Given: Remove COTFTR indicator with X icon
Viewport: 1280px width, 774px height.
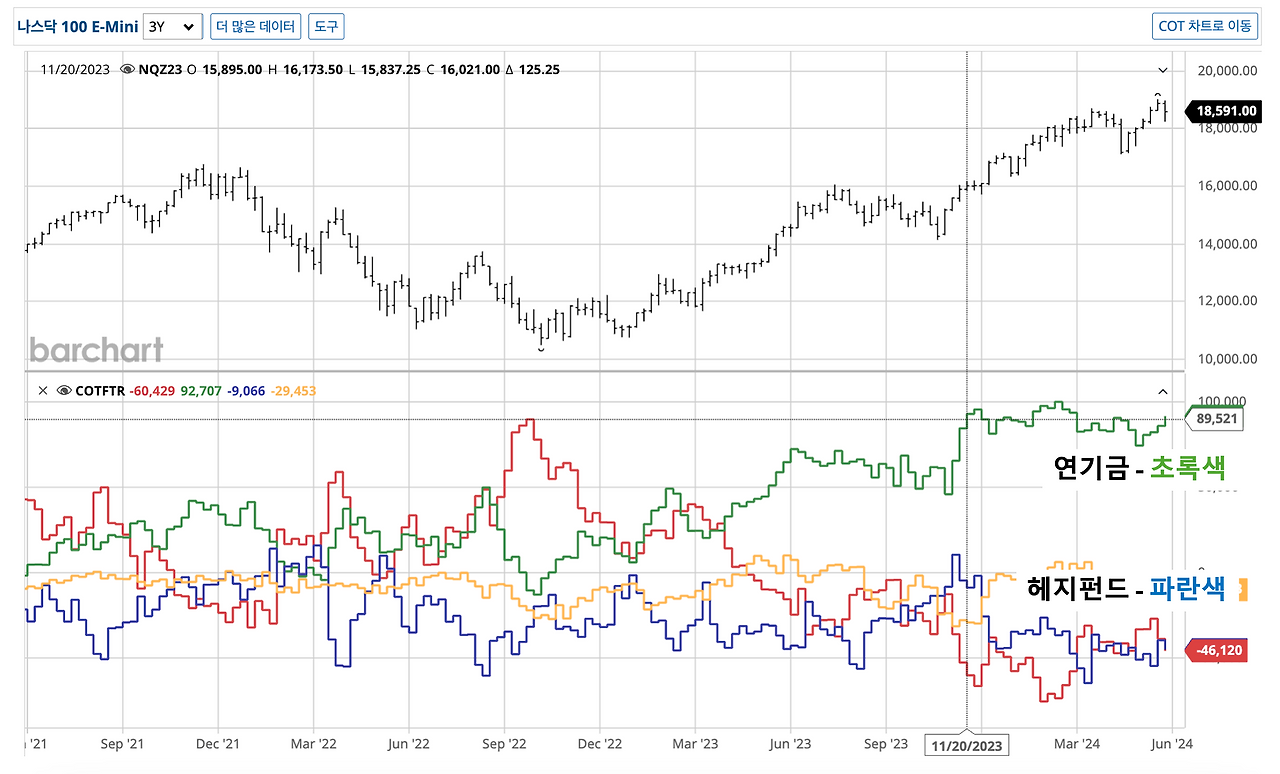Looking at the screenshot, I should pos(43,391).
